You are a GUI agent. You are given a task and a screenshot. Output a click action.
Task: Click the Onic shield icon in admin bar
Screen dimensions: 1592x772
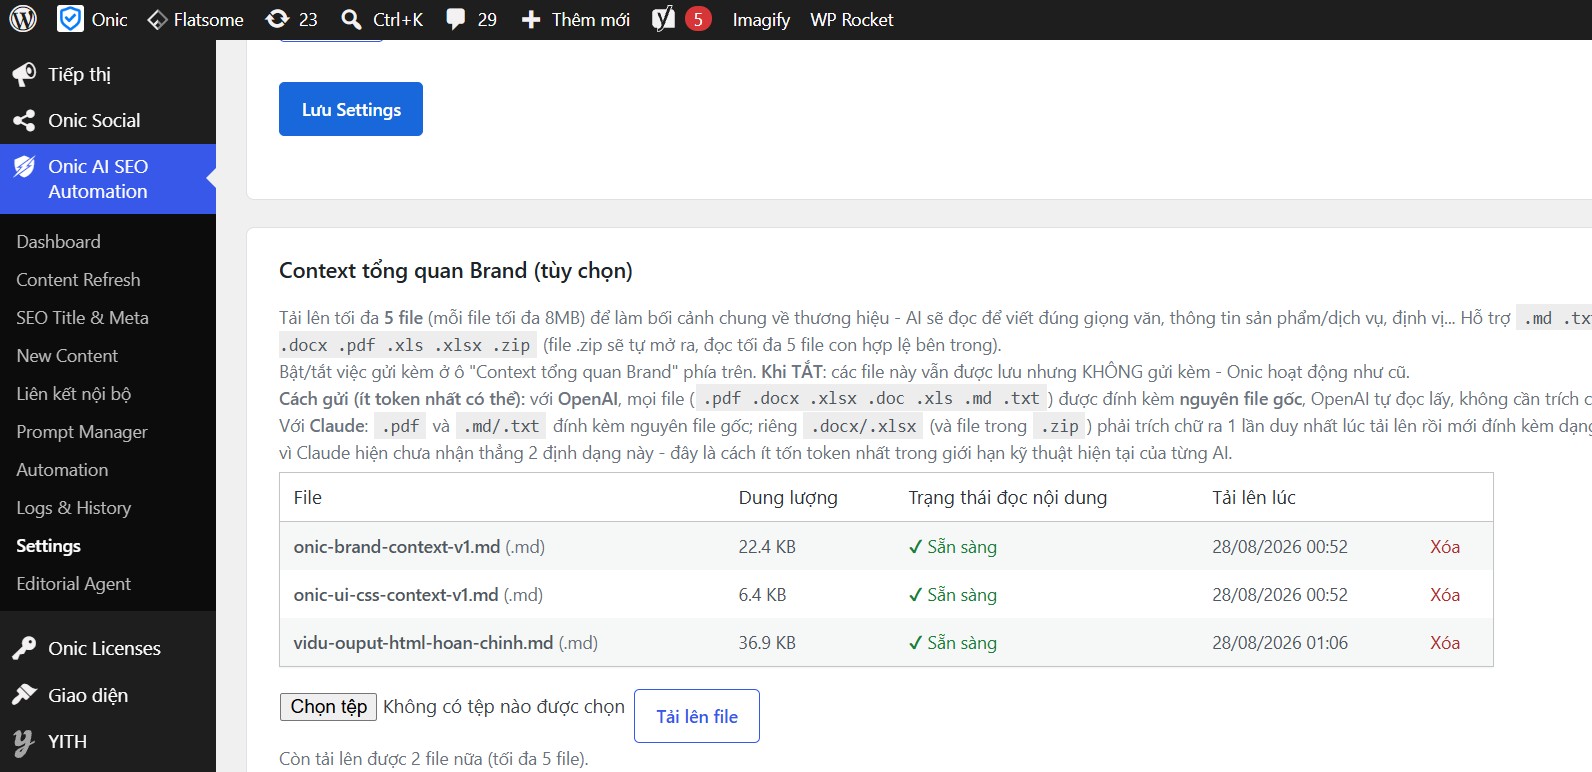point(70,19)
